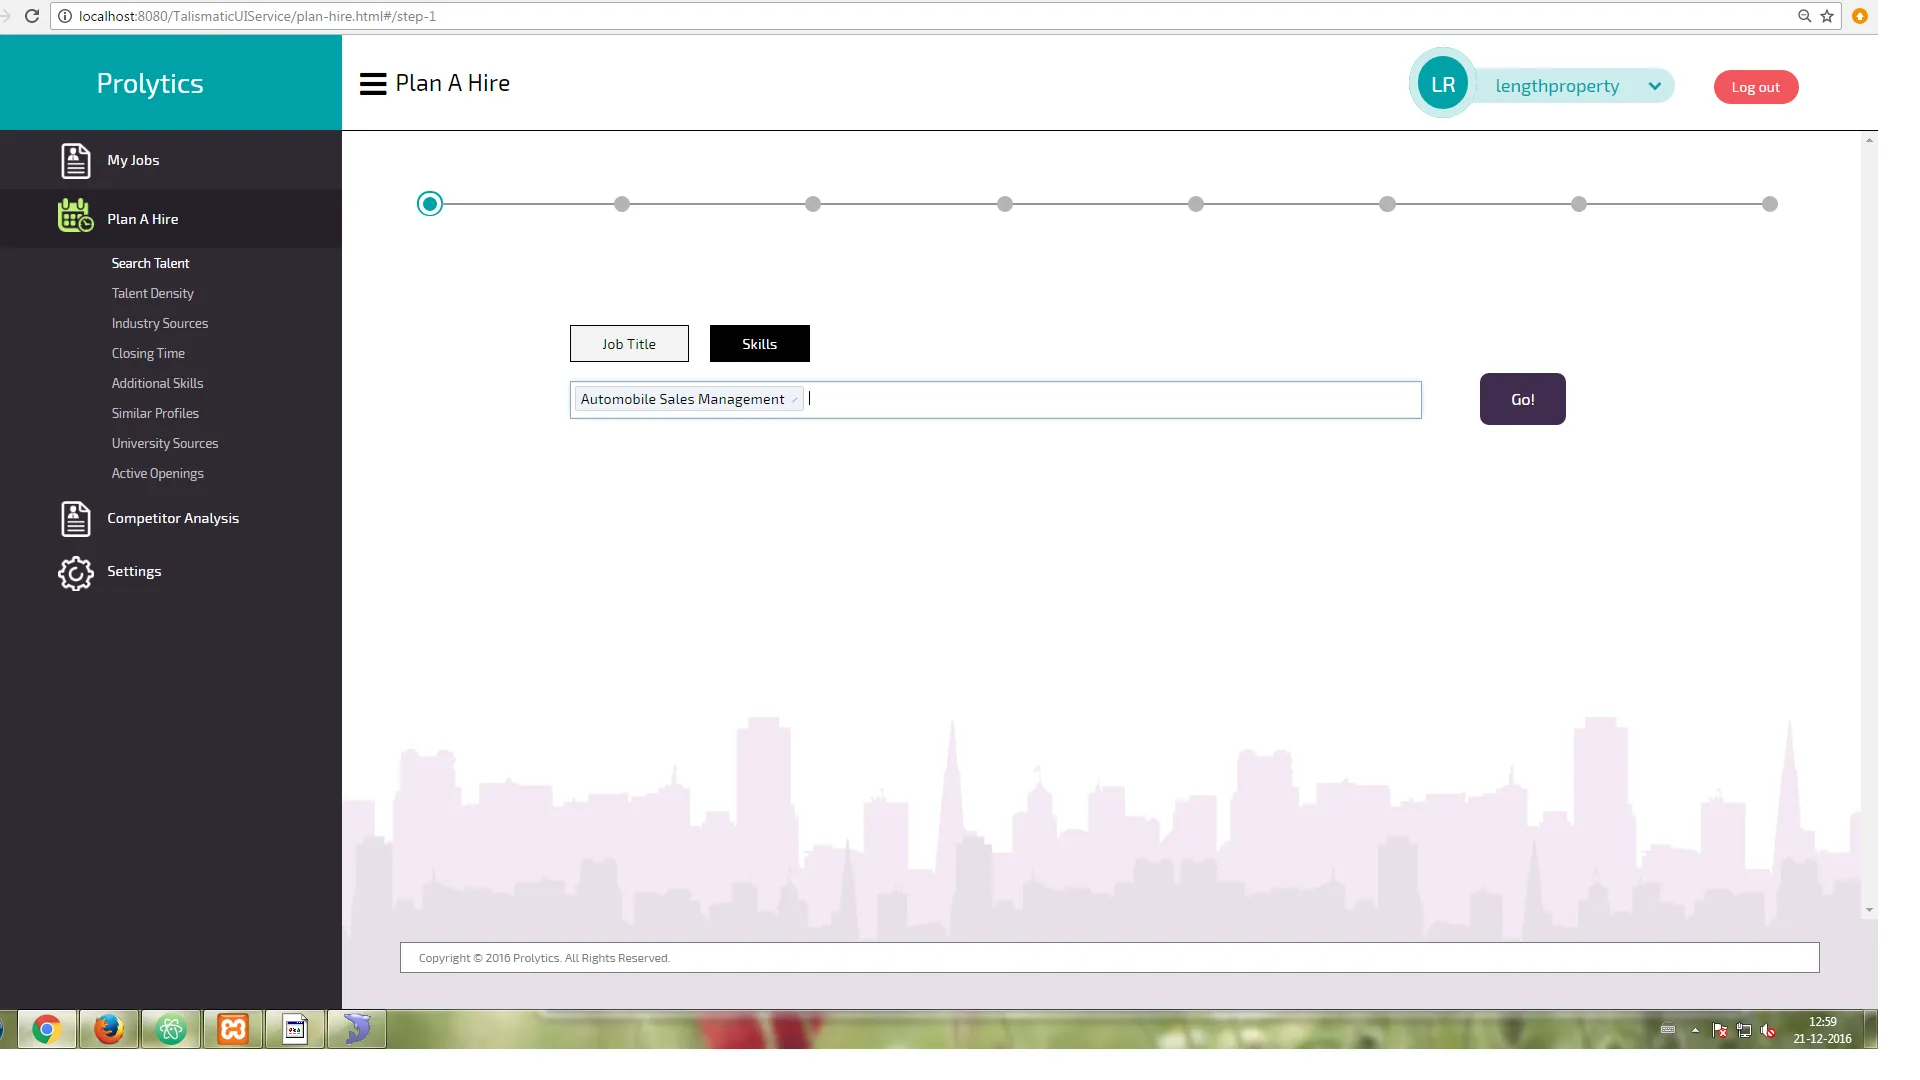Image resolution: width=1920 pixels, height=1080 pixels.
Task: Click the My Jobs document icon
Action: point(75,160)
